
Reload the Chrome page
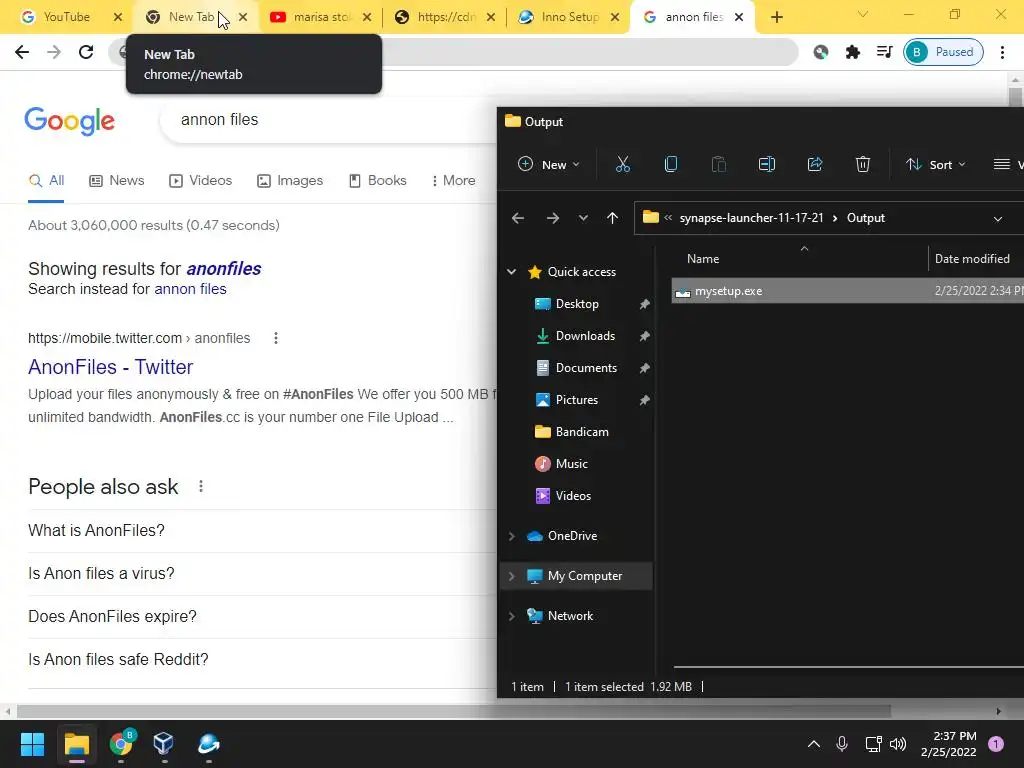(86, 52)
